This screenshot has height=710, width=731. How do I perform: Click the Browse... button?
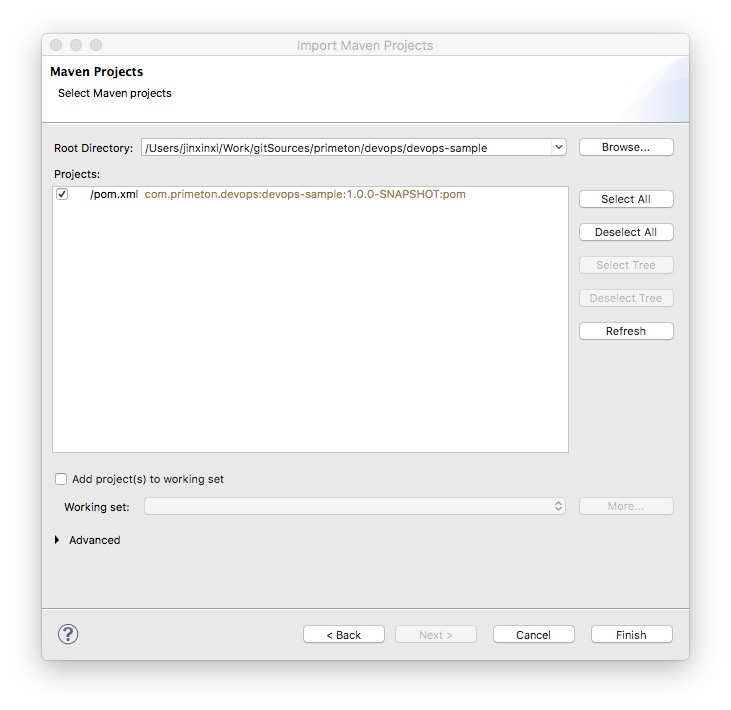626,147
